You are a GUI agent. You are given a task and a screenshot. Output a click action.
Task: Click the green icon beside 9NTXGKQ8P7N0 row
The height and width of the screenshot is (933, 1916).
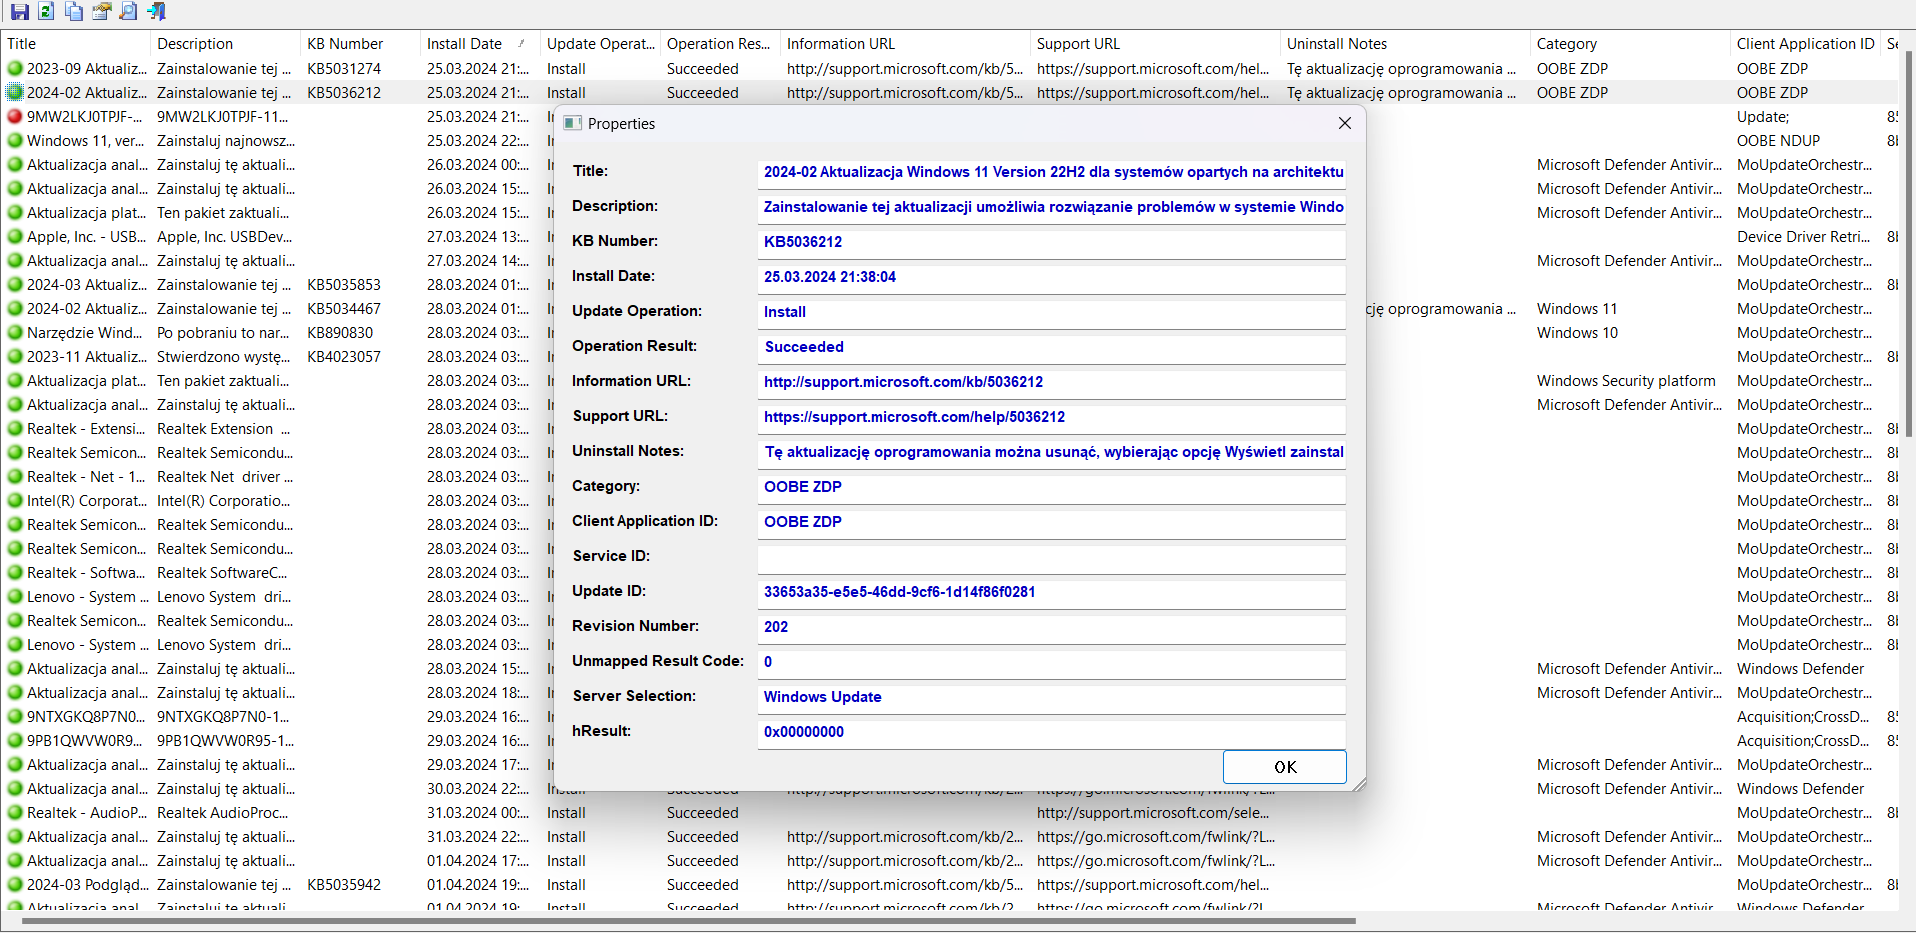[x=15, y=717]
